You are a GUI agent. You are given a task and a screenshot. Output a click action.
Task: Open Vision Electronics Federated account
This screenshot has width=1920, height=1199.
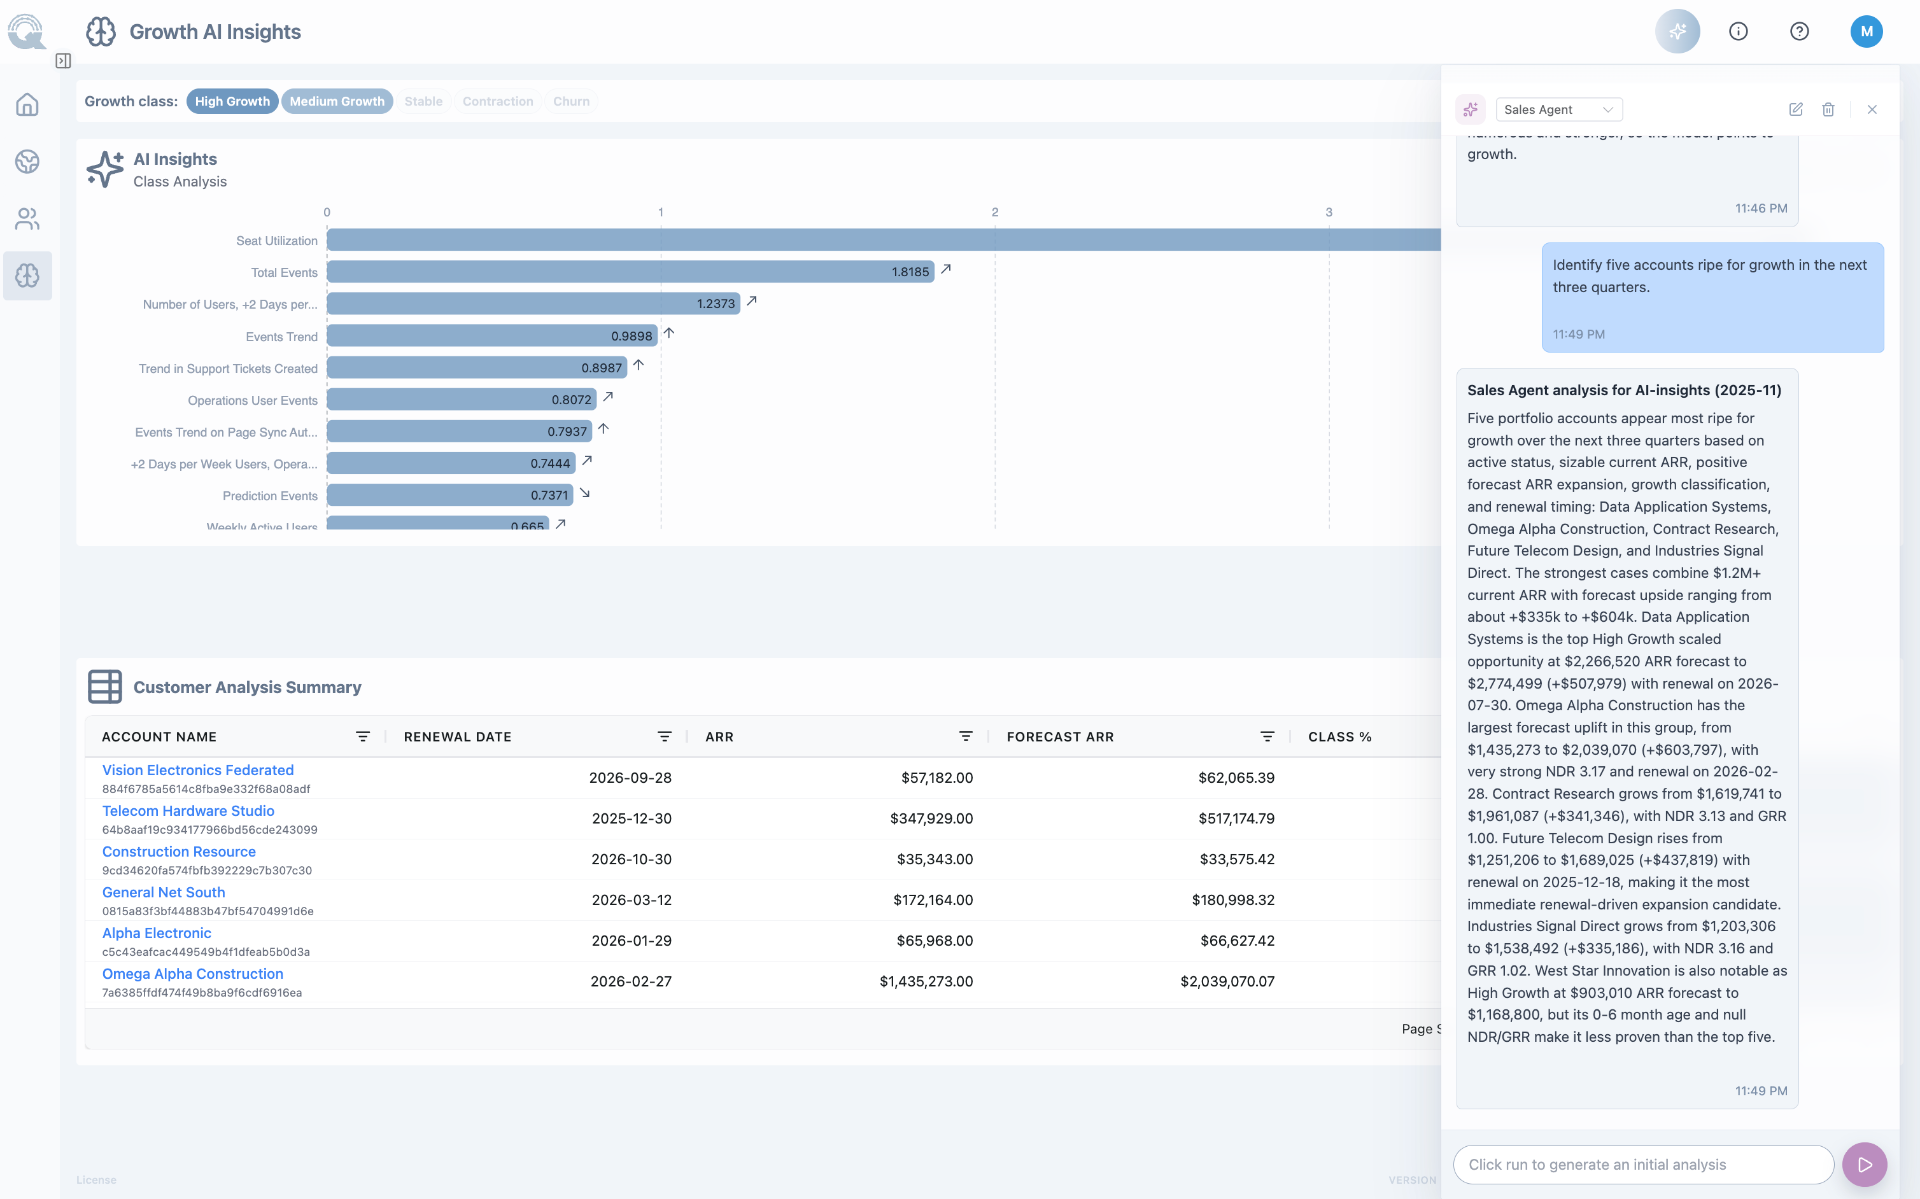(198, 770)
